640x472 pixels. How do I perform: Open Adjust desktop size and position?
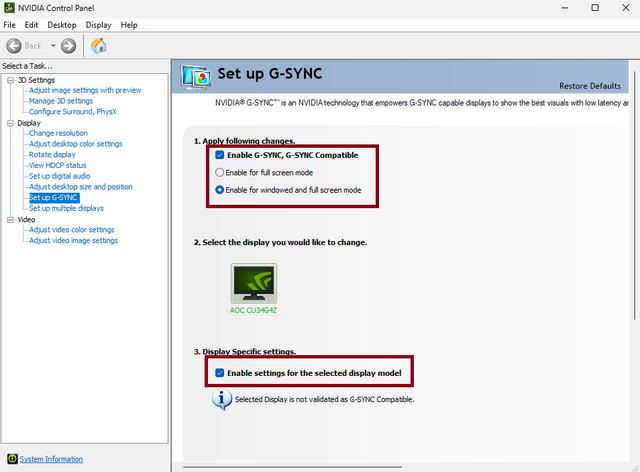click(80, 187)
